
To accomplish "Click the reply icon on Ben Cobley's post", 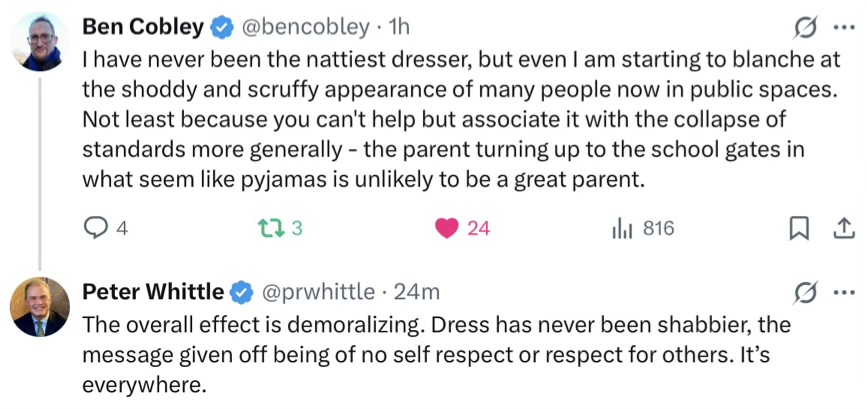I will click(x=95, y=229).
